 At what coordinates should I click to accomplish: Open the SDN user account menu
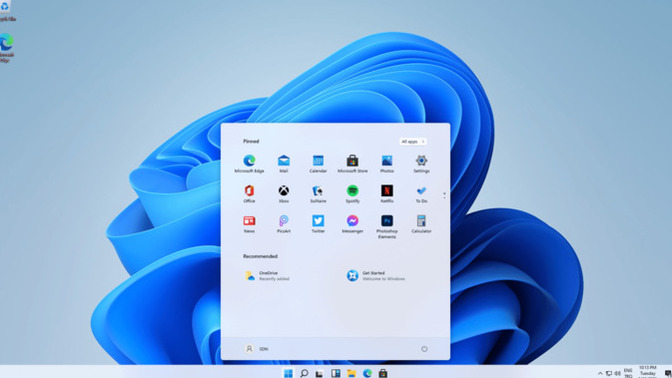[x=256, y=349]
